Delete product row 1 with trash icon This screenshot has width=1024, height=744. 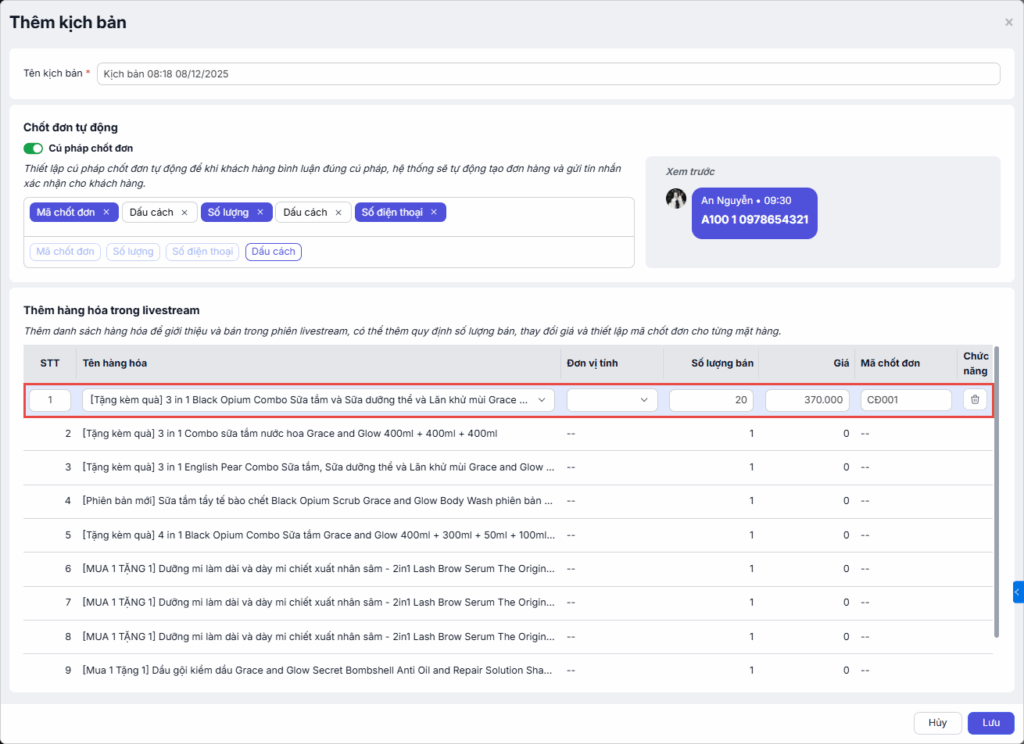coord(975,400)
